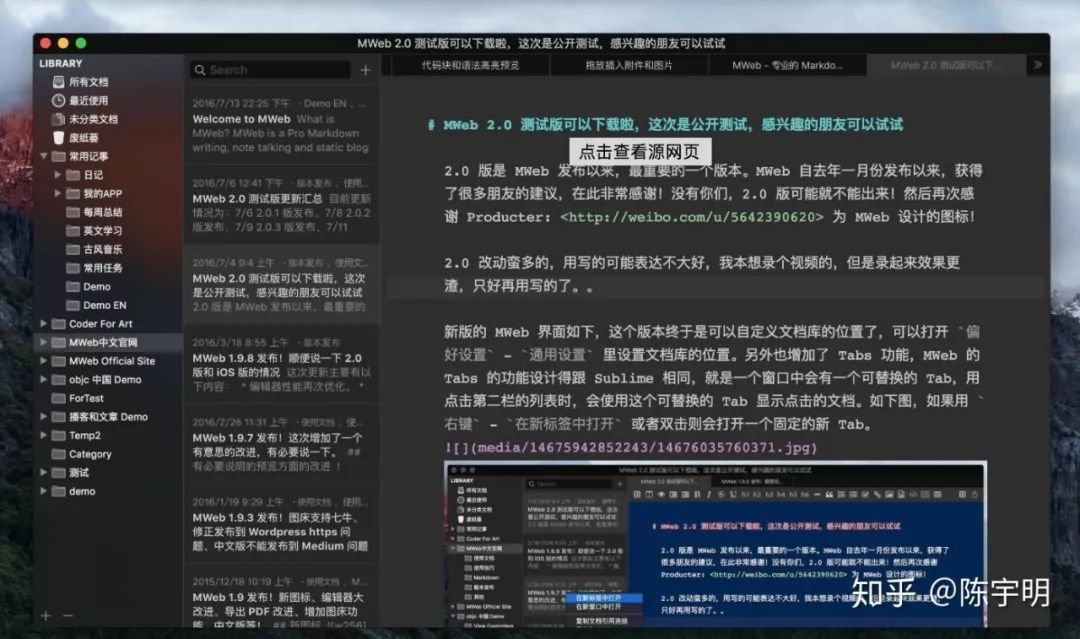
Task: Open the MWeb 1.9.7 发布 document
Action: coord(281,444)
